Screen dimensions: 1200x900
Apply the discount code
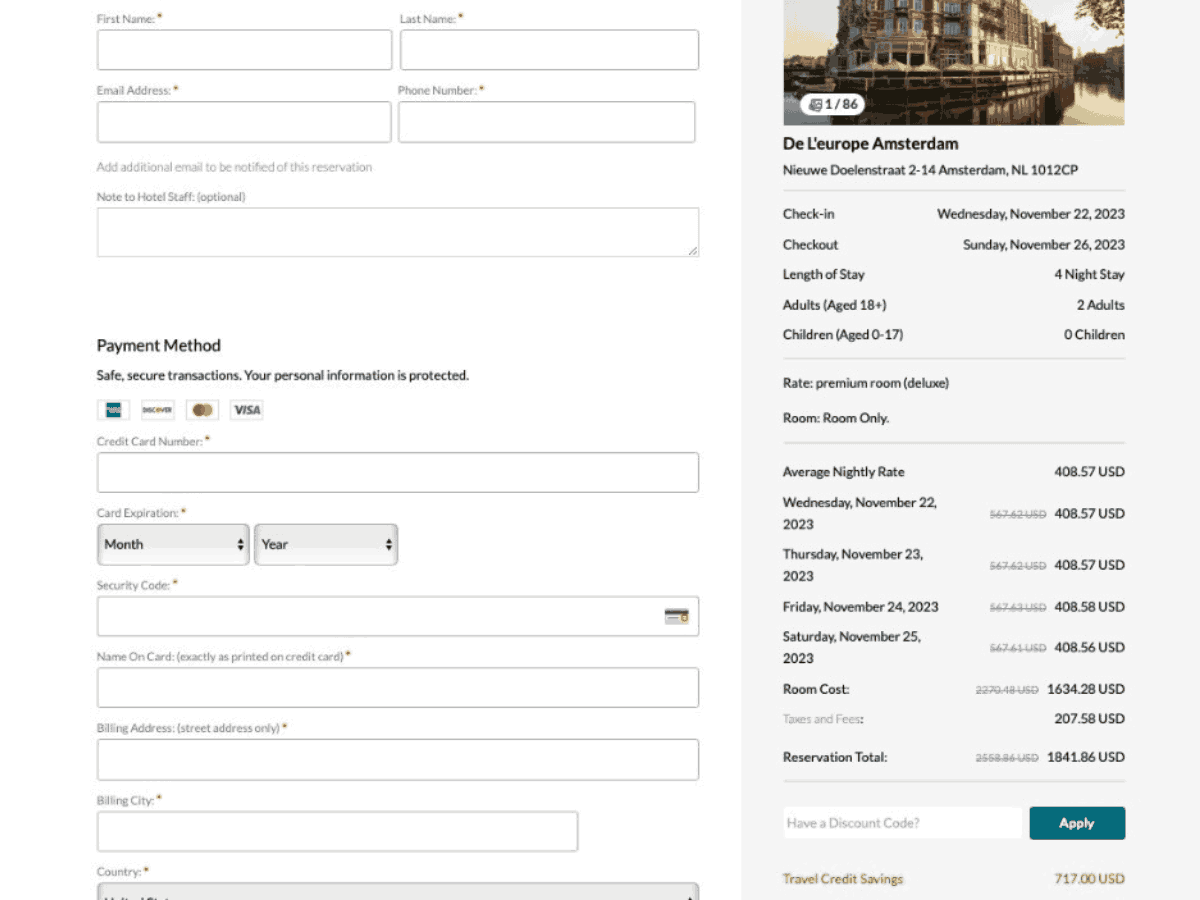1077,822
